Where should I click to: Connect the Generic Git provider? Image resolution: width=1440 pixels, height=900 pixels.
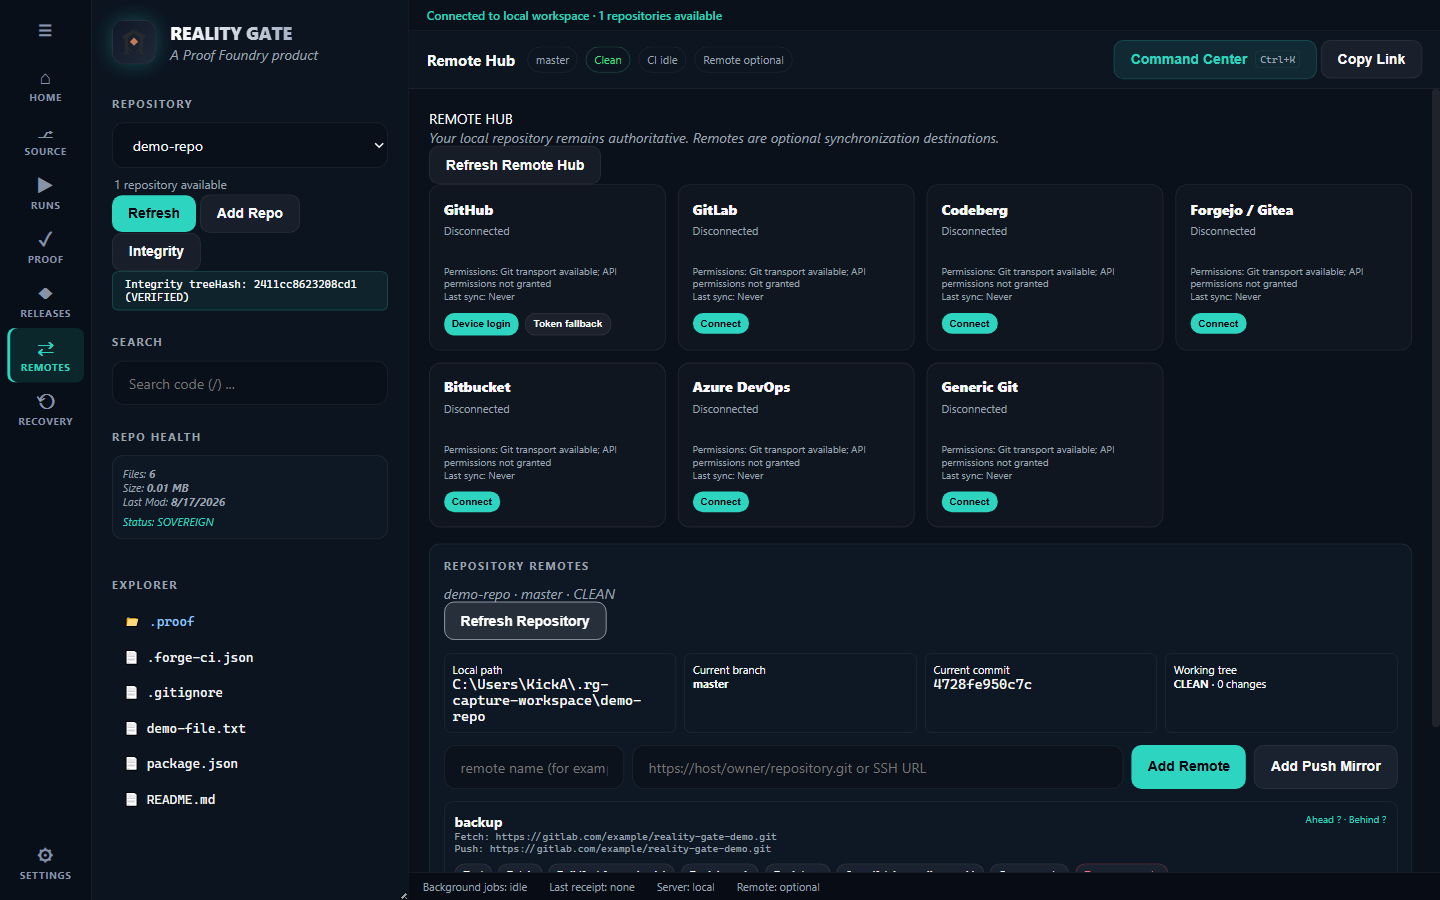(969, 502)
